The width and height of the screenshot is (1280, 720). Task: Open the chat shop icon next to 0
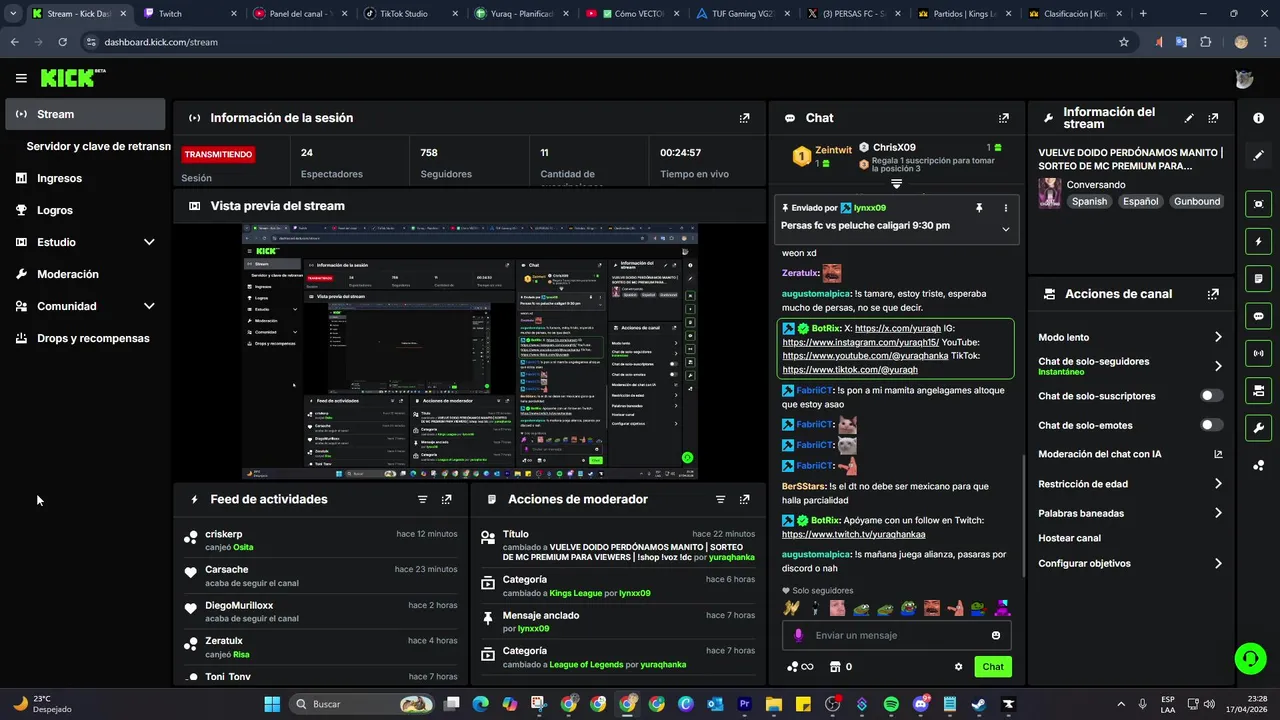(x=835, y=667)
